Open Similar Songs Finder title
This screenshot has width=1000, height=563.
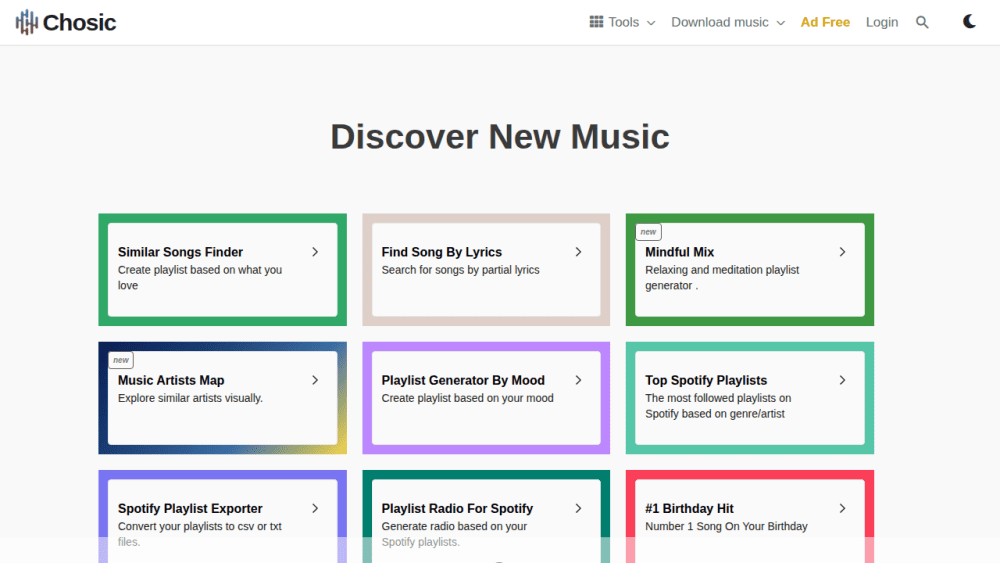[x=180, y=252]
